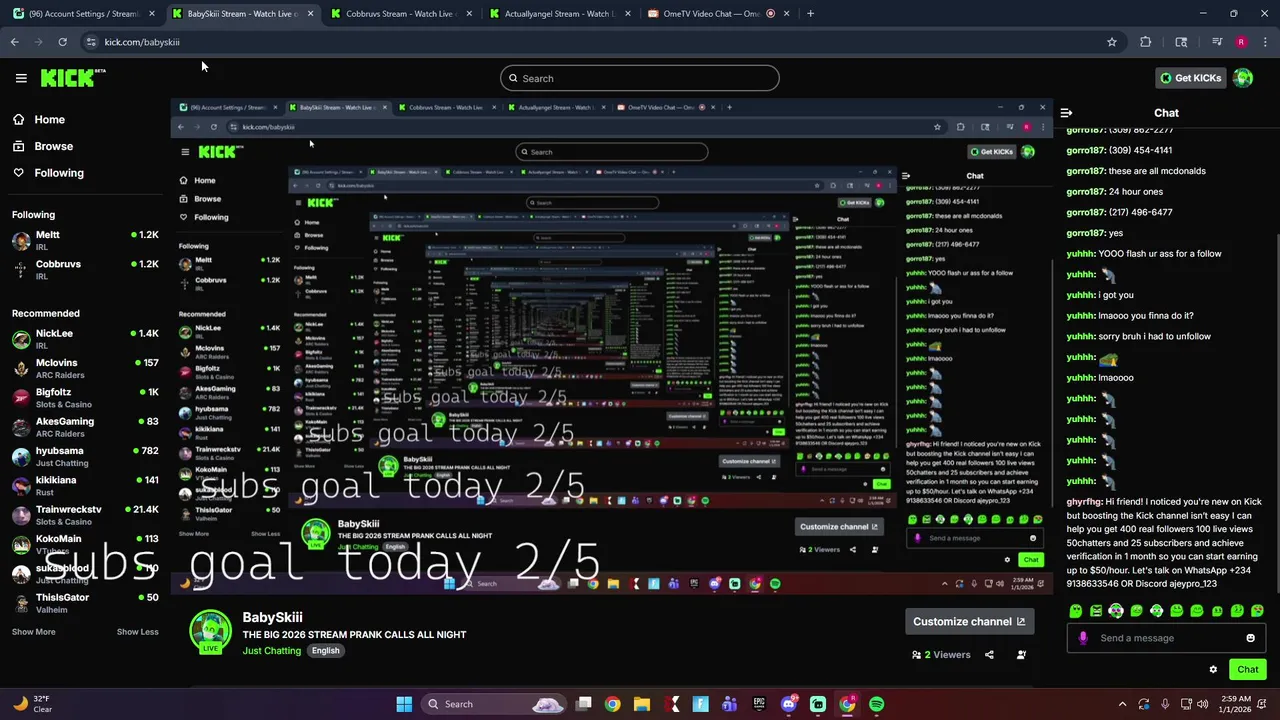Screen dimensions: 1280x720
Task: Open File Explorer from taskbar
Action: coord(642,704)
